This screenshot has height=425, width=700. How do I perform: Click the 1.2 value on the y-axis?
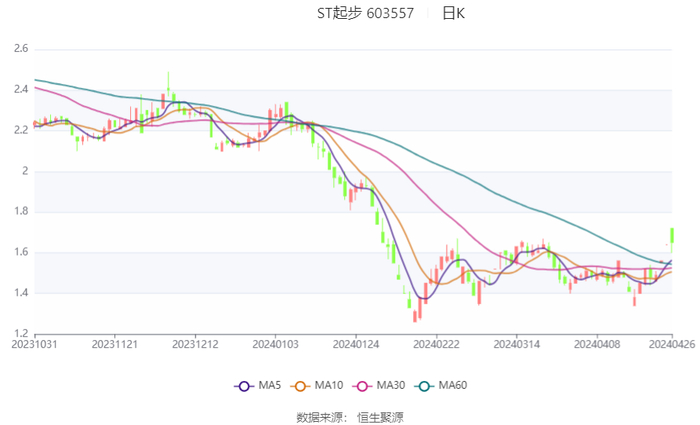(x=20, y=333)
